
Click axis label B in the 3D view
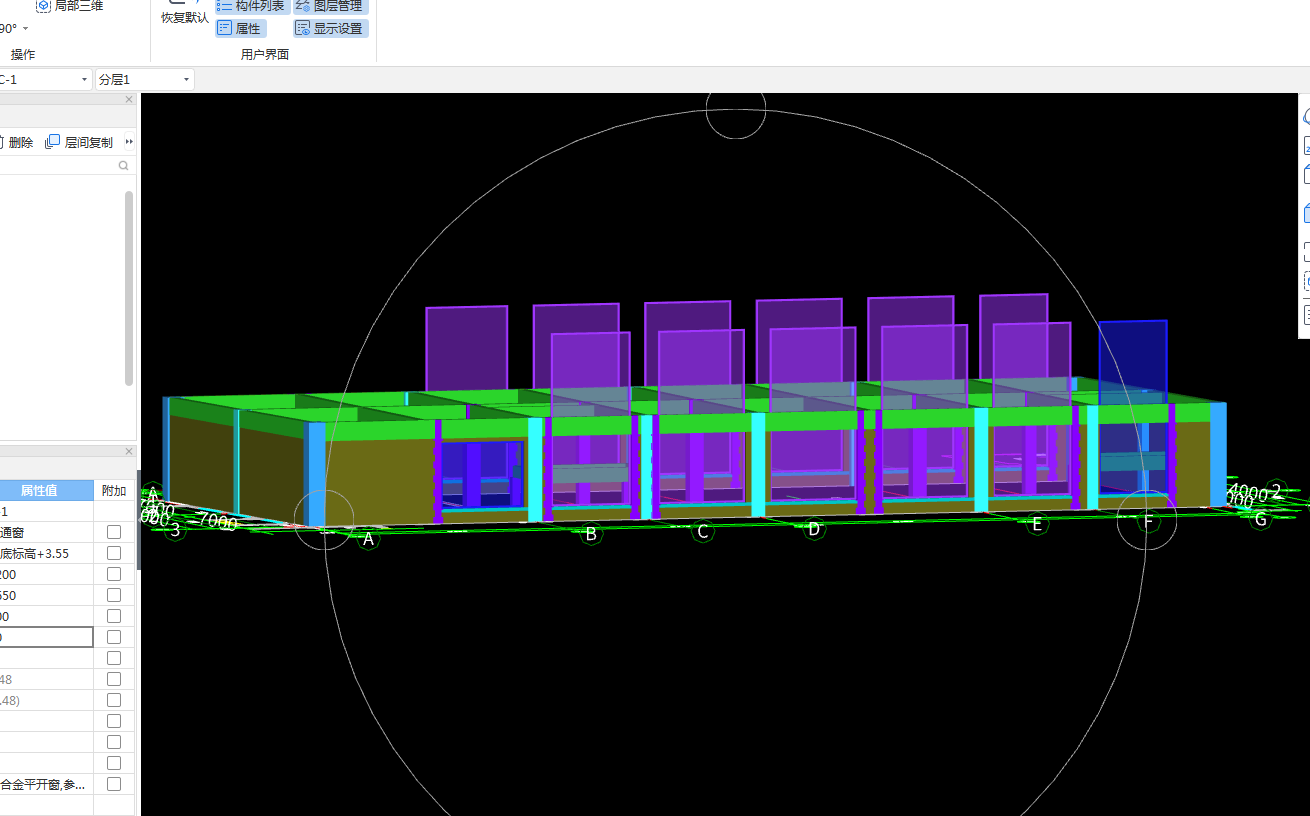[x=591, y=534]
